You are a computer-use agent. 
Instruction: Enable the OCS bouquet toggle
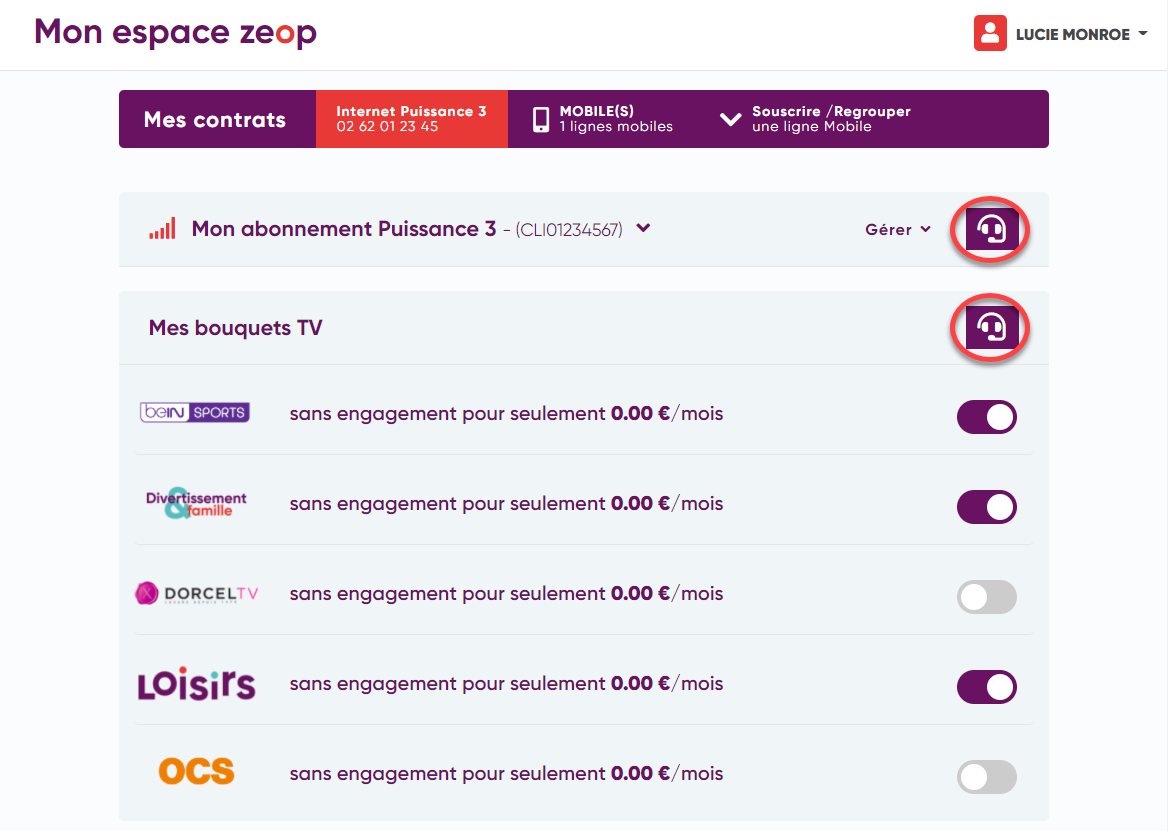coord(987,777)
